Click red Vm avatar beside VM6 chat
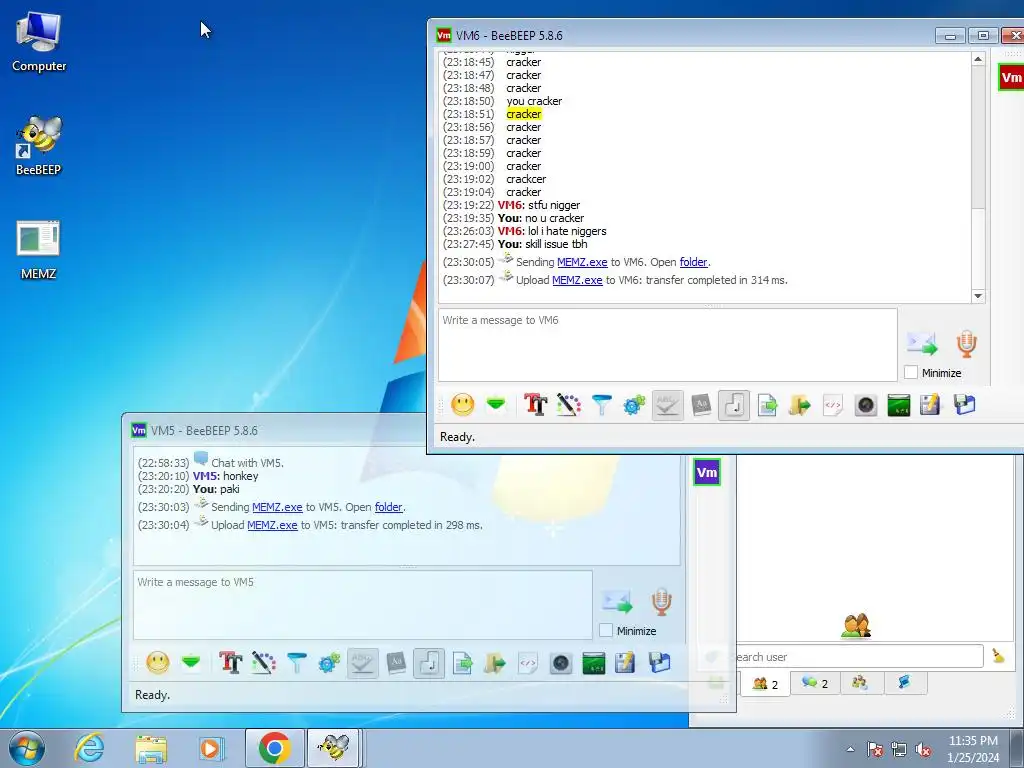The height and width of the screenshot is (768, 1024). coord(1011,78)
